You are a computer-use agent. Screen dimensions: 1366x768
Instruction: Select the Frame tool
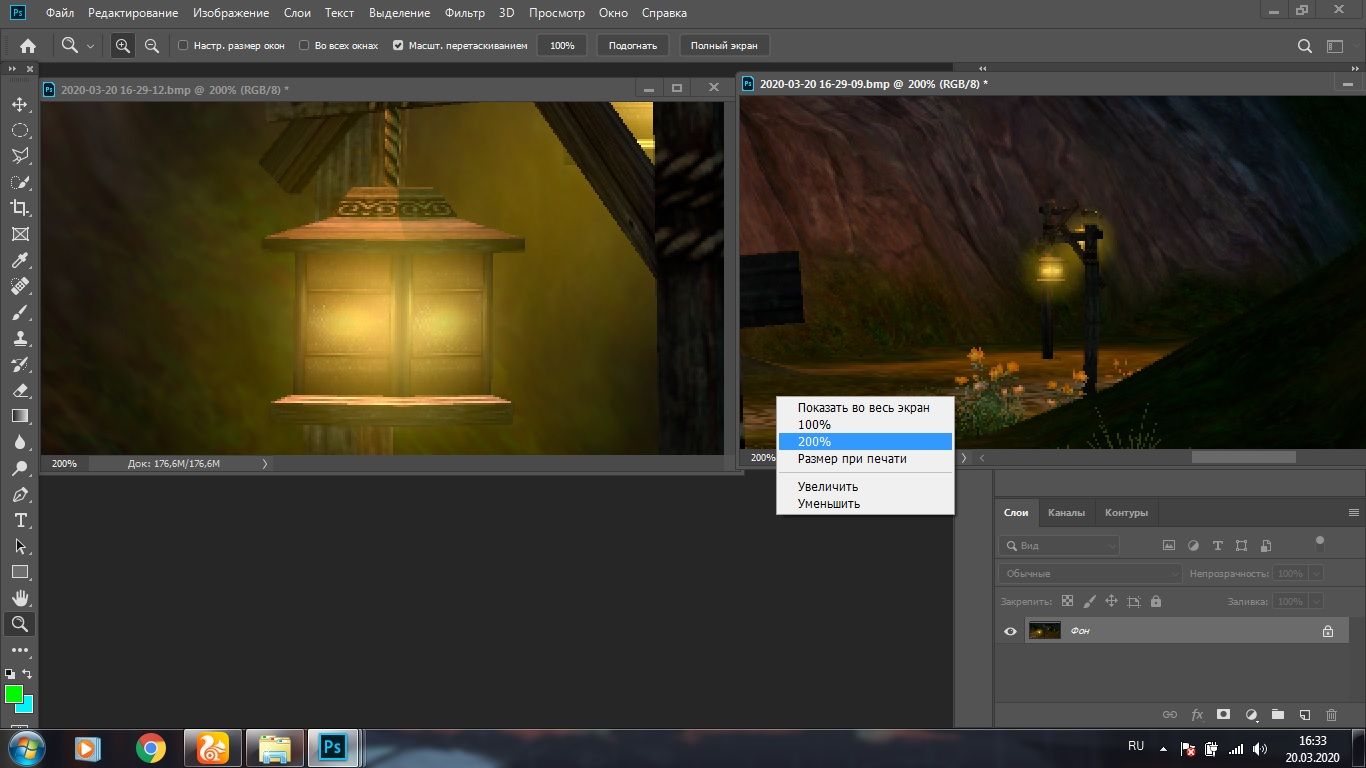coord(19,234)
